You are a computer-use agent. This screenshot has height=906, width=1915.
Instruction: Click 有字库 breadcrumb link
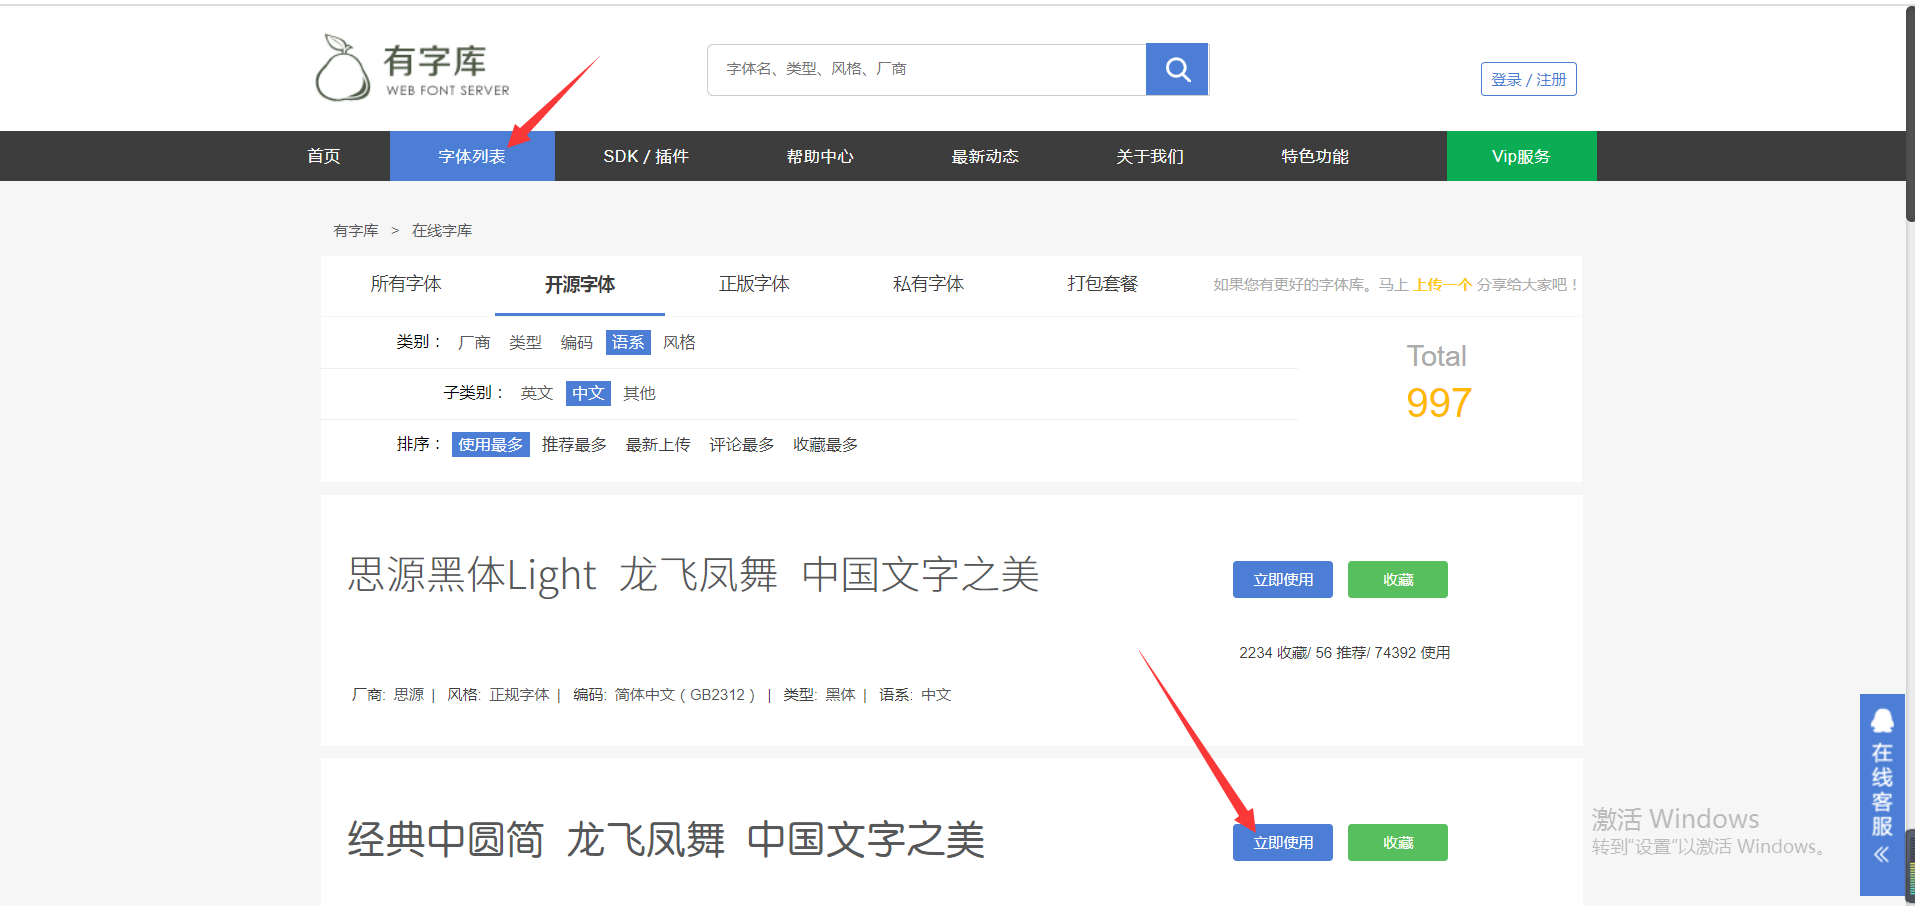[356, 231]
